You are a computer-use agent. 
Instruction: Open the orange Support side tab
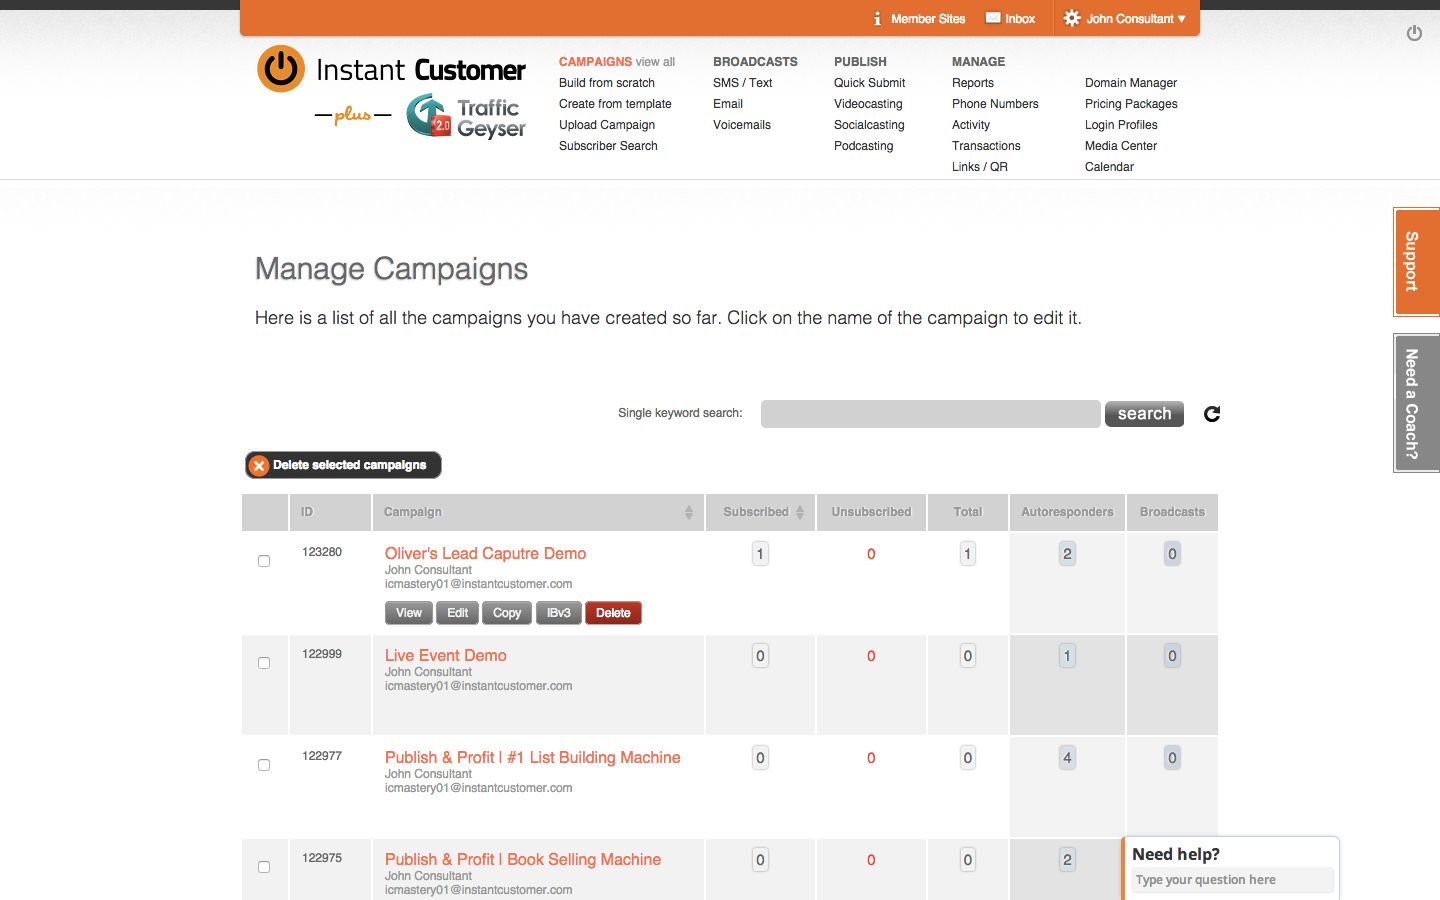tap(1413, 262)
